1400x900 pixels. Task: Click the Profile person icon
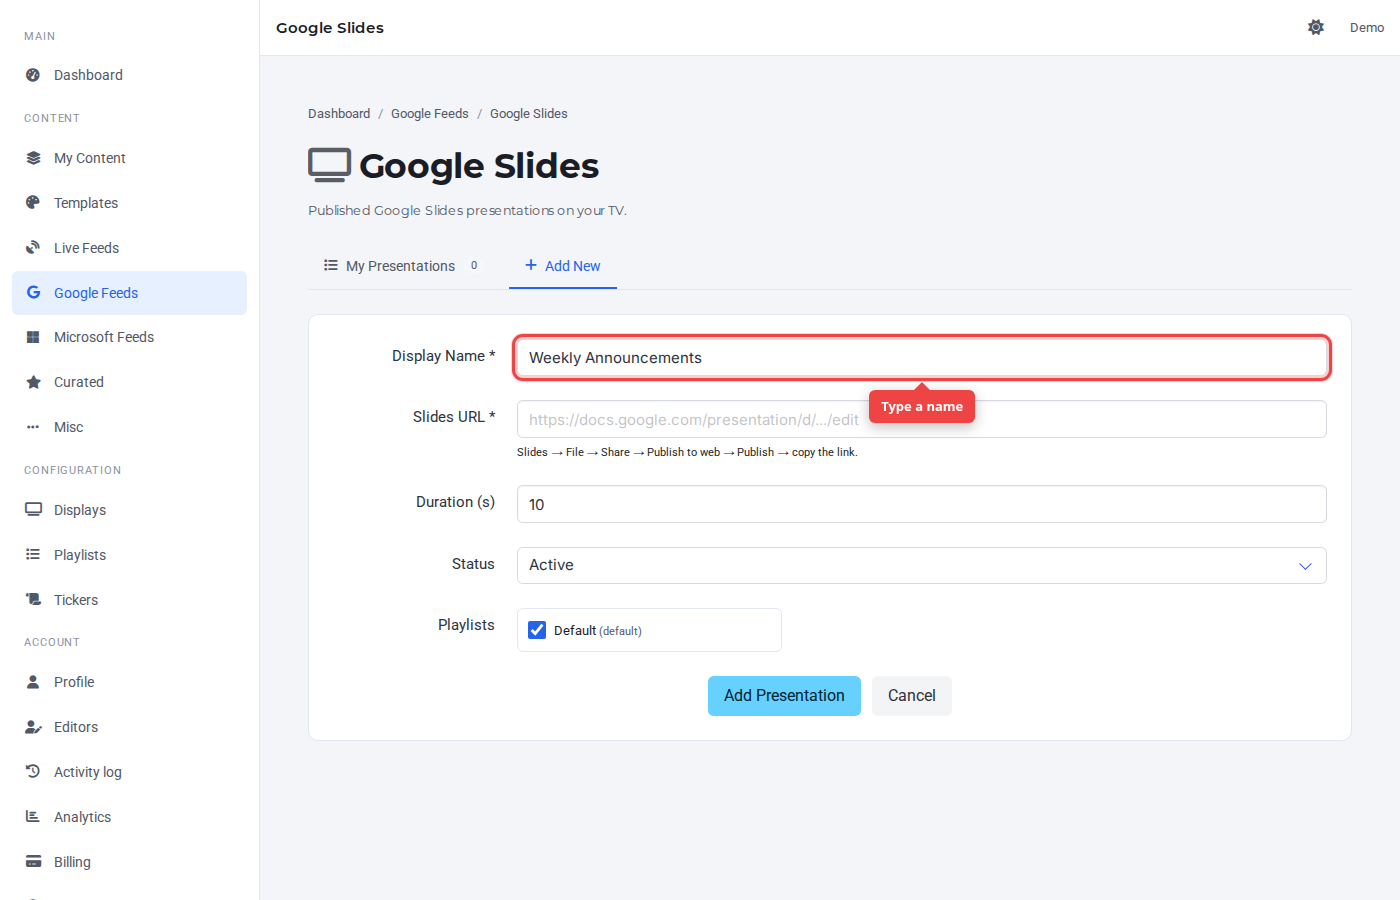[33, 682]
